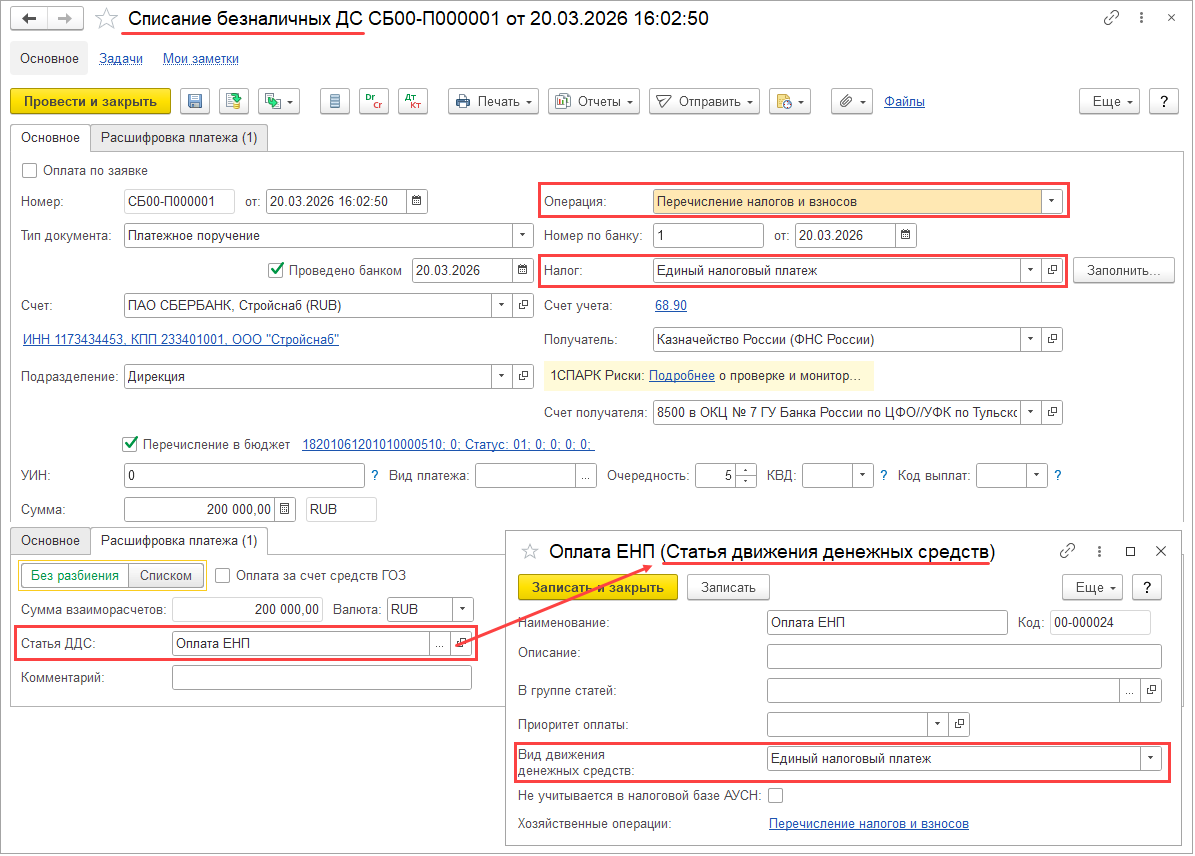This screenshot has width=1195, height=856.
Task: Open Еще menu in Оплата ЕНП window
Action: point(1092,587)
